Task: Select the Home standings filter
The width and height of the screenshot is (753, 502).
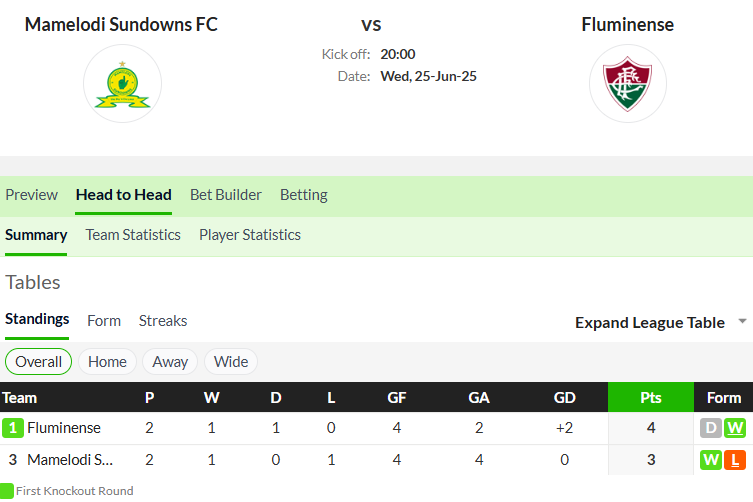Action: point(107,362)
